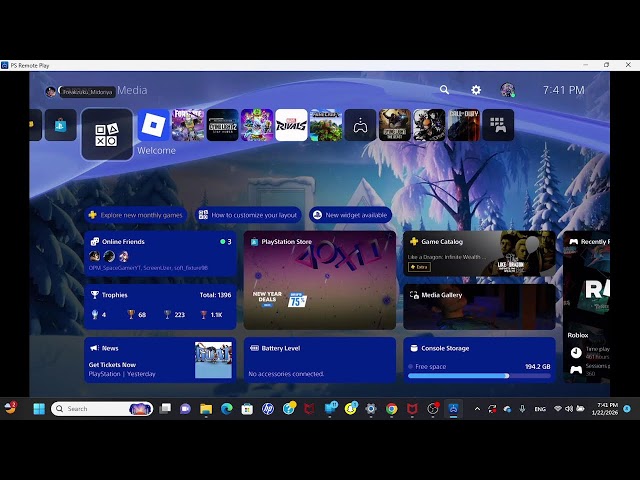The height and width of the screenshot is (480, 640).
Task: Click the colorful game tile before Marvel Rivals
Action: (257, 125)
